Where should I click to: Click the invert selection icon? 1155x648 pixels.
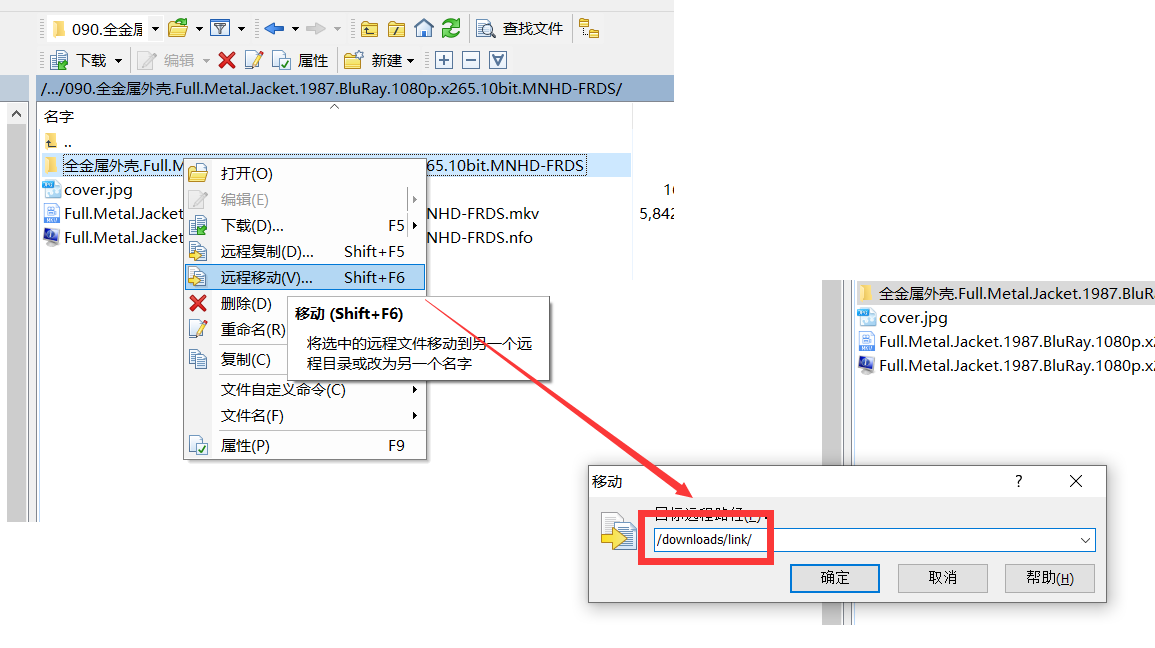498,60
